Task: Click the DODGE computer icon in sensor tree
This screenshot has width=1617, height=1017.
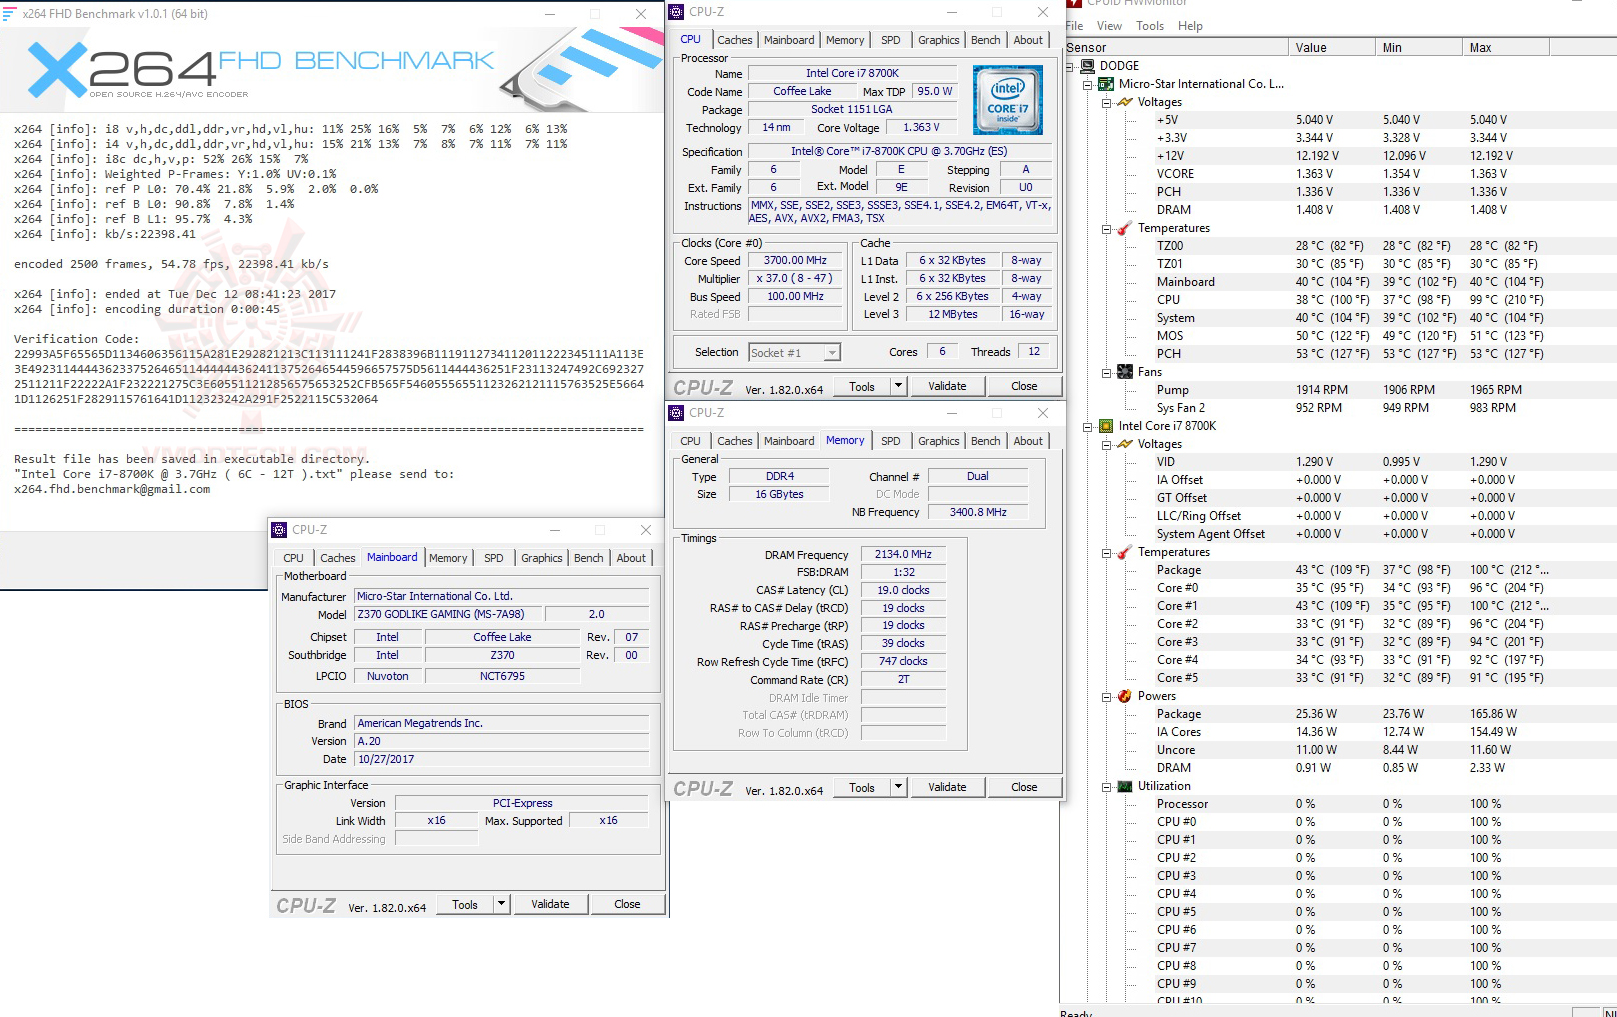Action: (1087, 65)
